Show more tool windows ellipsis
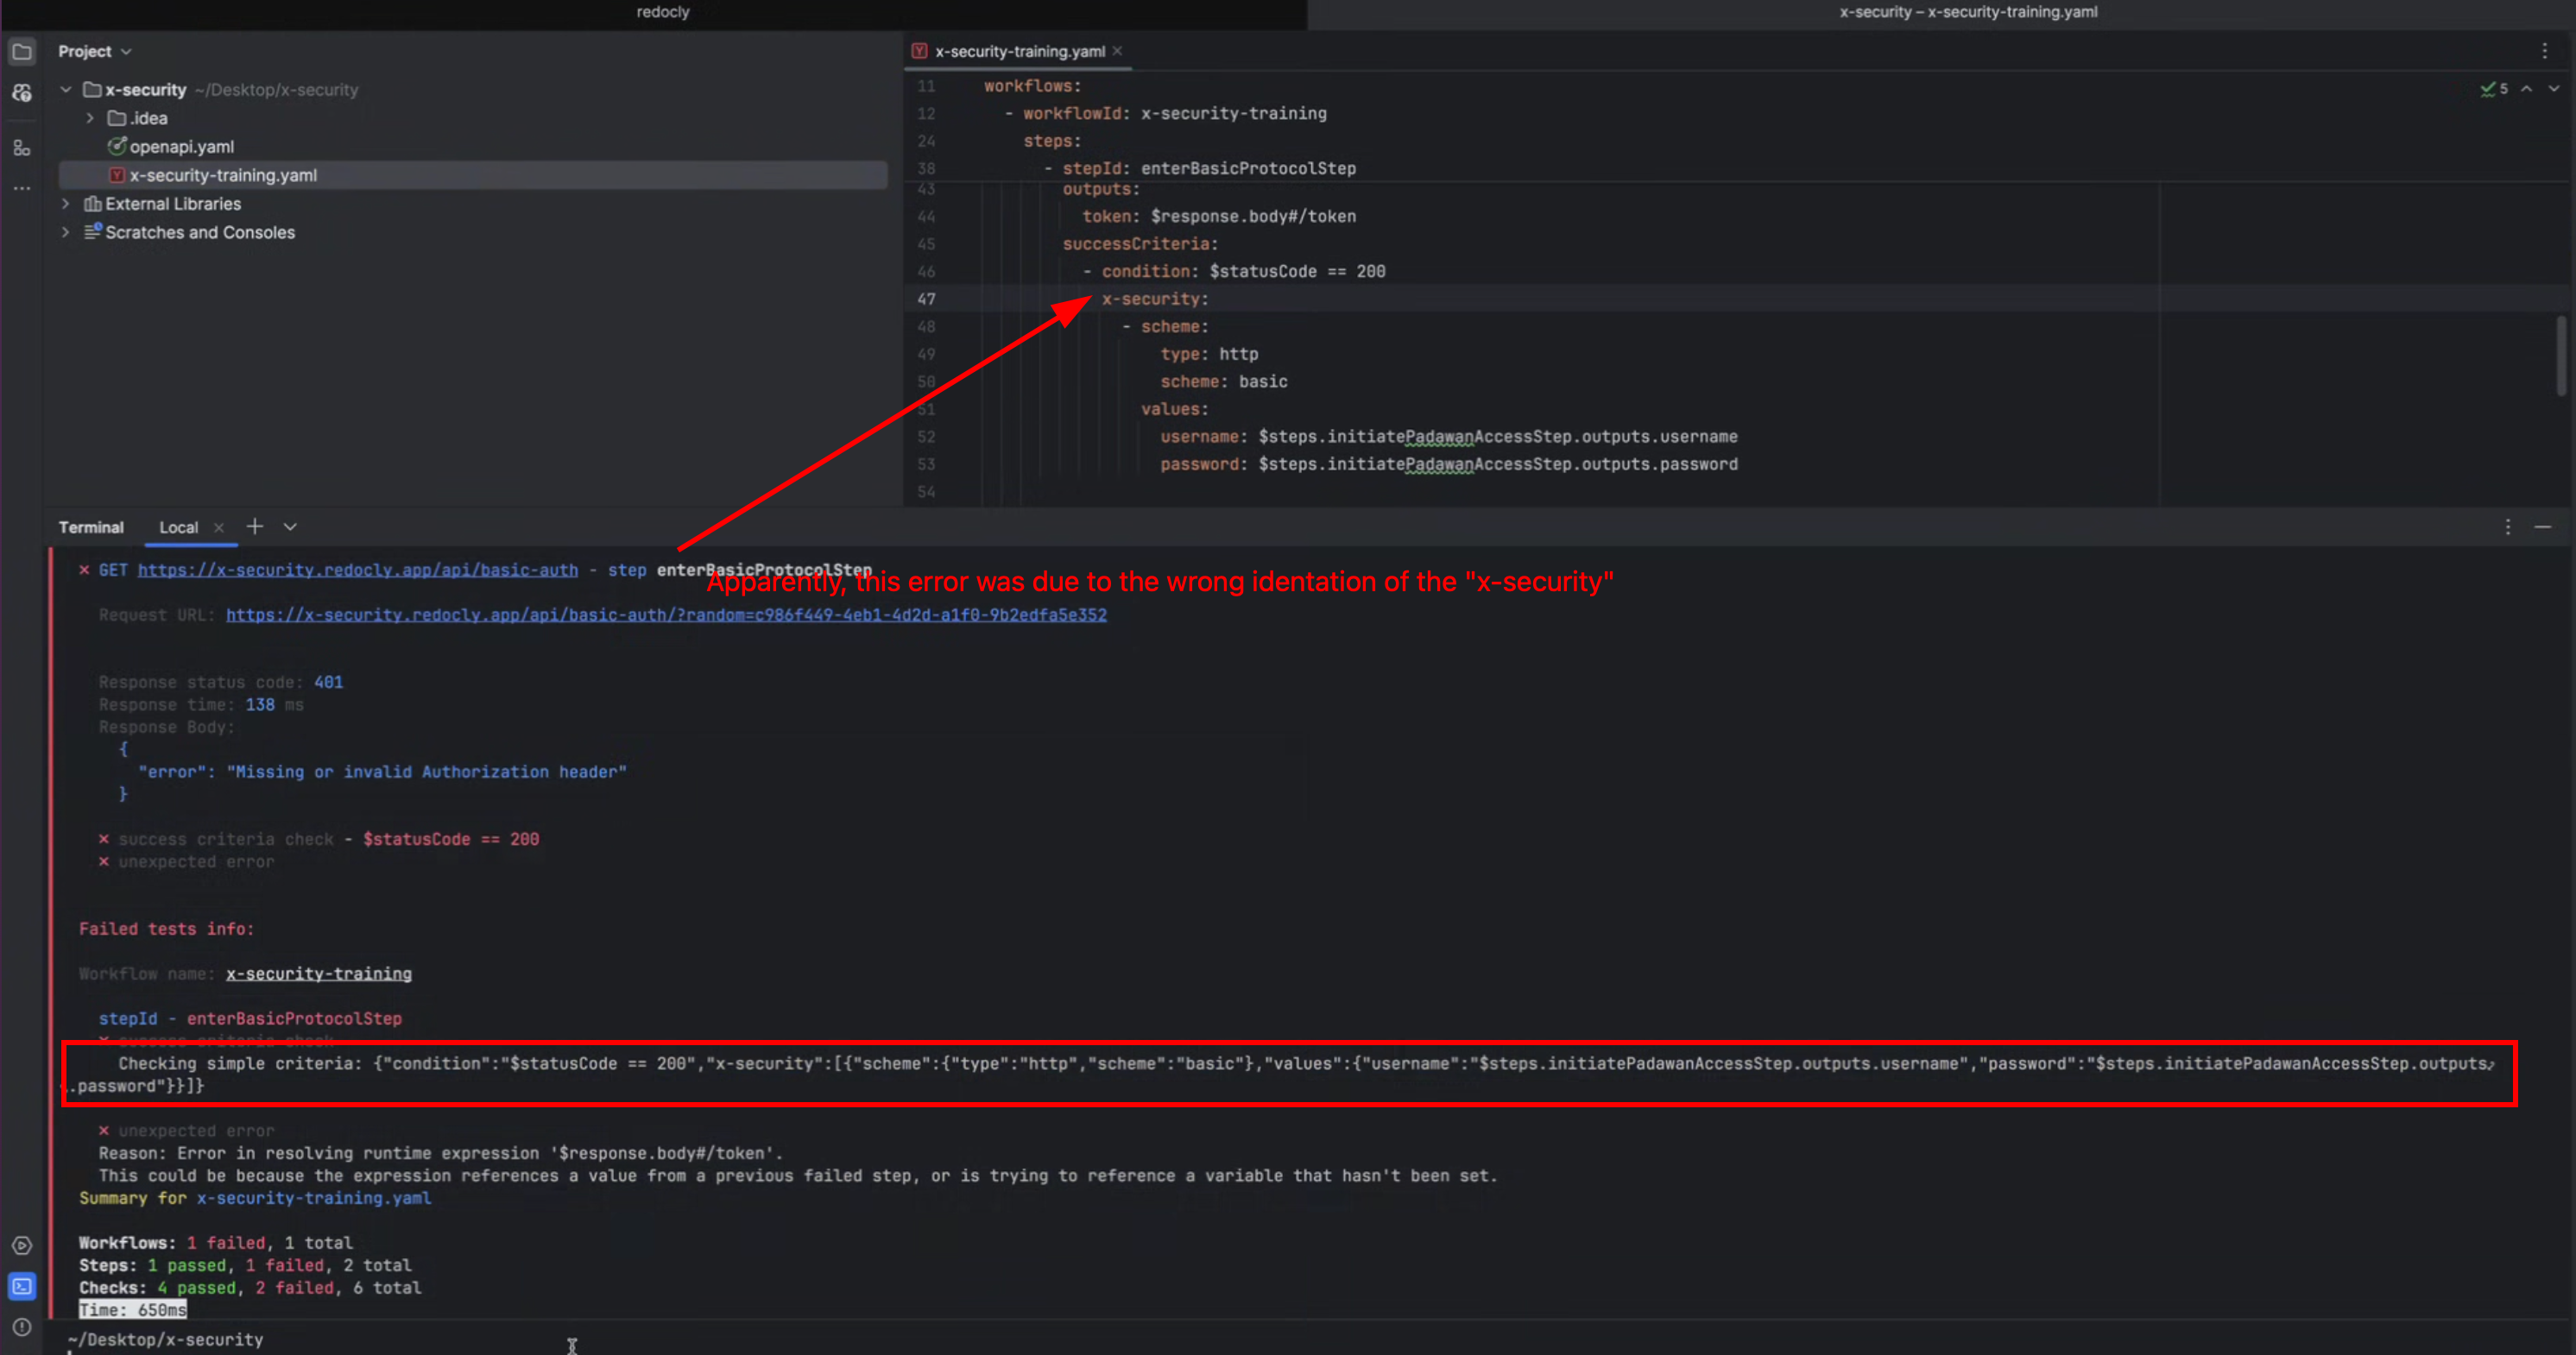The height and width of the screenshot is (1355, 2576). 22,188
